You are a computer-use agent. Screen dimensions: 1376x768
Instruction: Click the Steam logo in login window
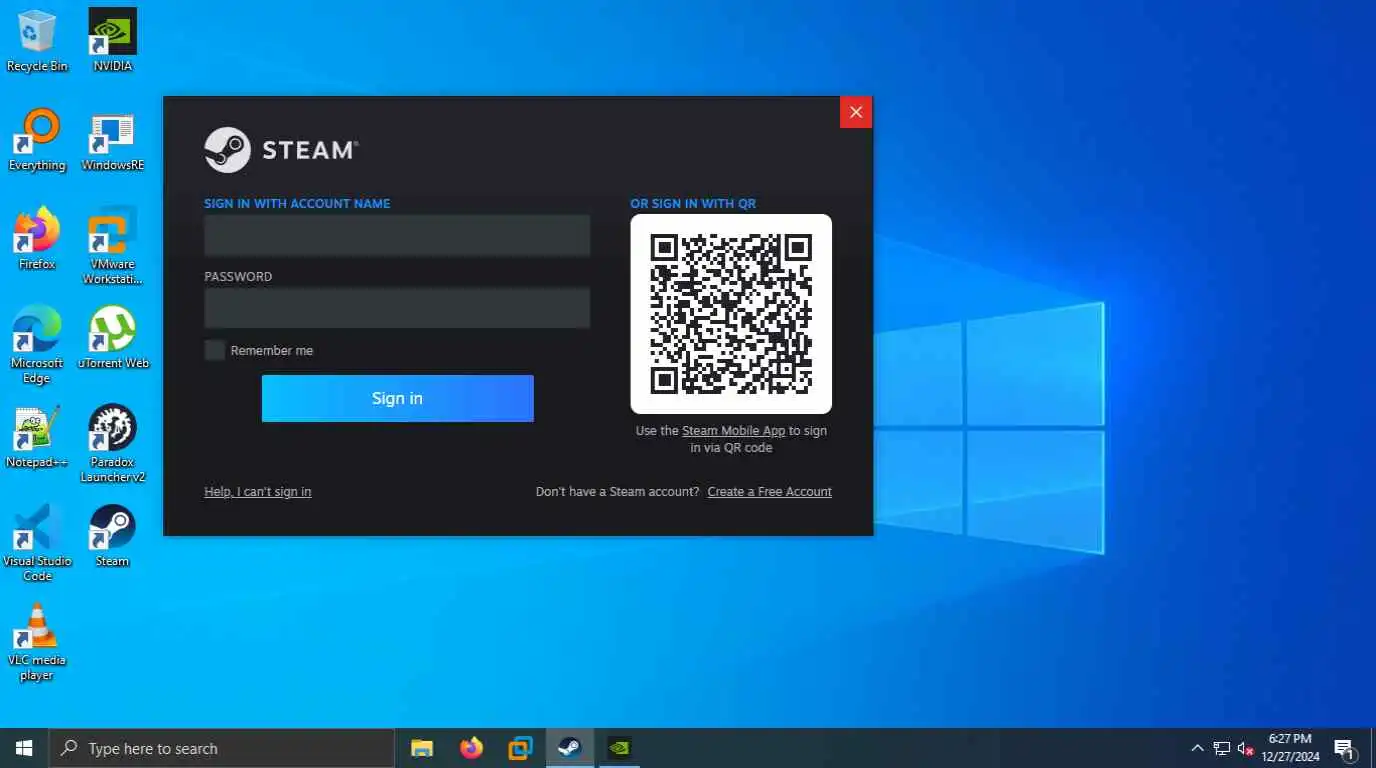[x=281, y=150]
